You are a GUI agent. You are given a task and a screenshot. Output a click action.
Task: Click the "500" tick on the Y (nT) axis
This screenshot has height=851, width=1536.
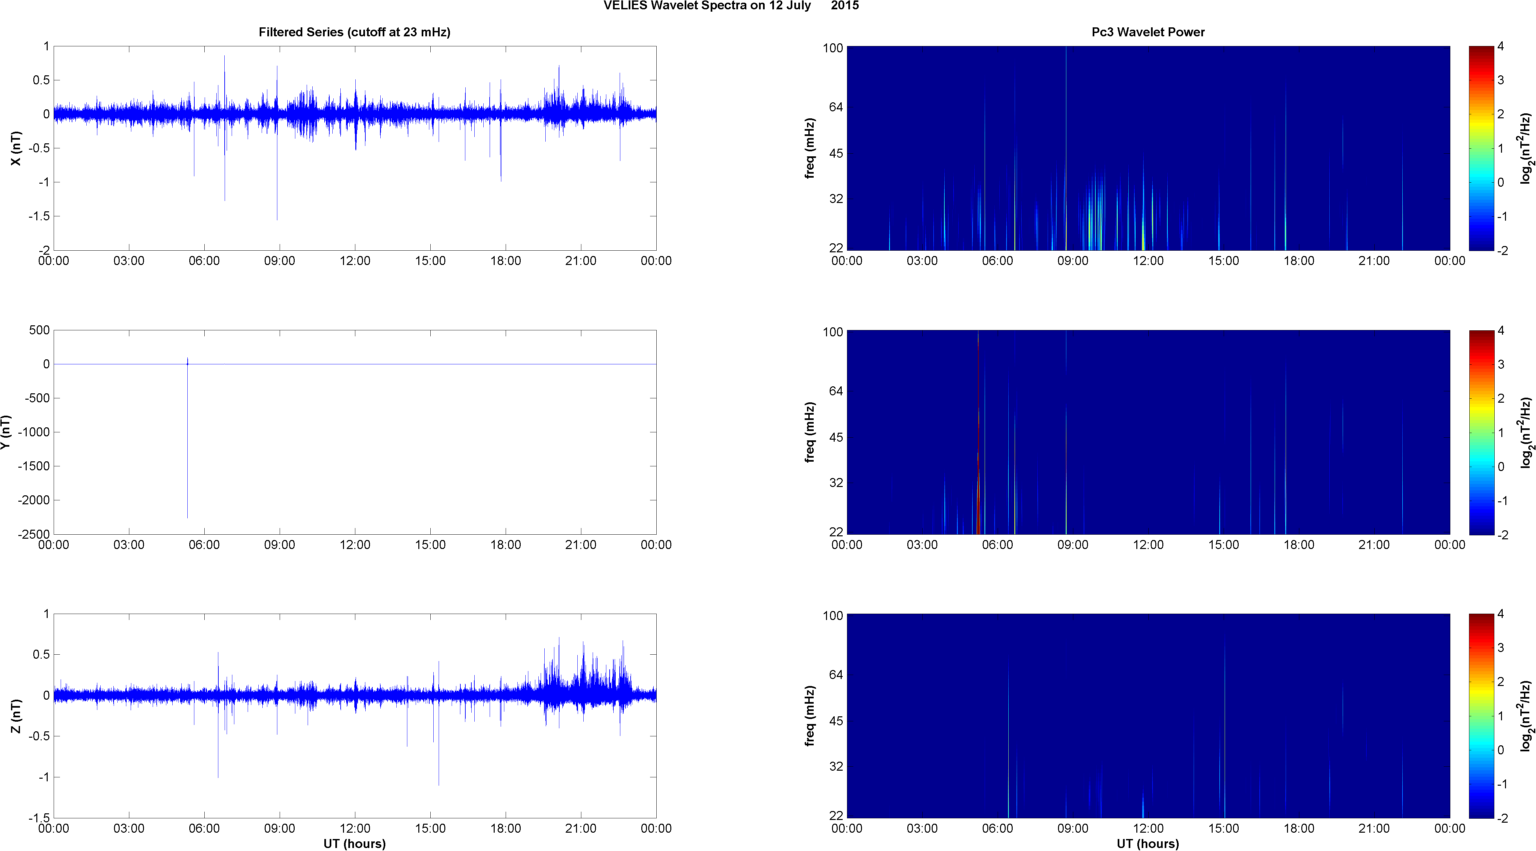point(40,330)
